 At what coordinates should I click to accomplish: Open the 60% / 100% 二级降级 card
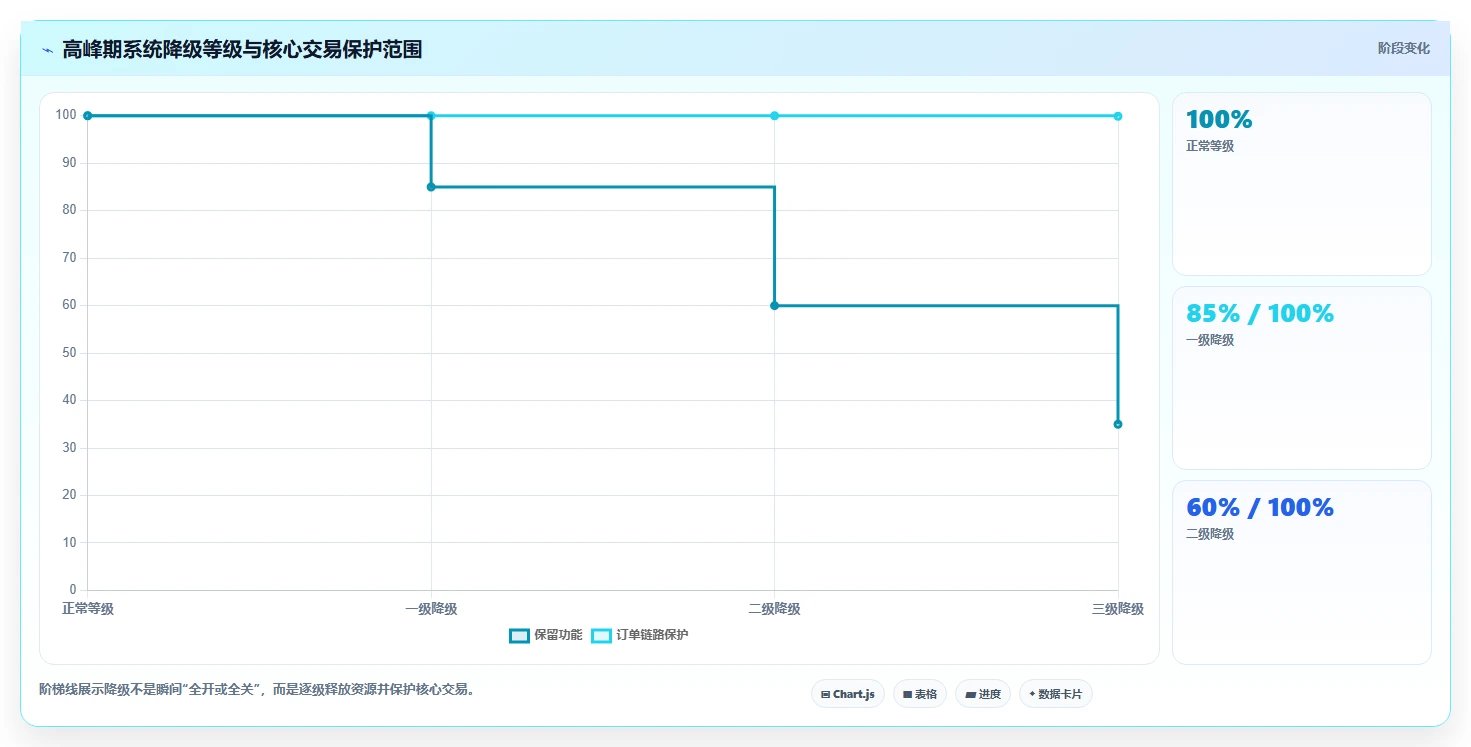[1302, 572]
